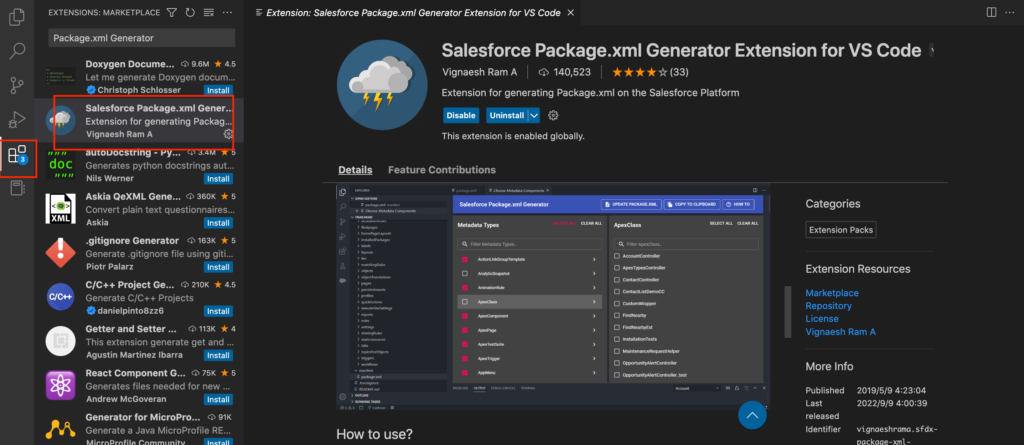Open manage gear on Salesforce Package.xml list item
The image size is (1024, 445).
click(228, 134)
